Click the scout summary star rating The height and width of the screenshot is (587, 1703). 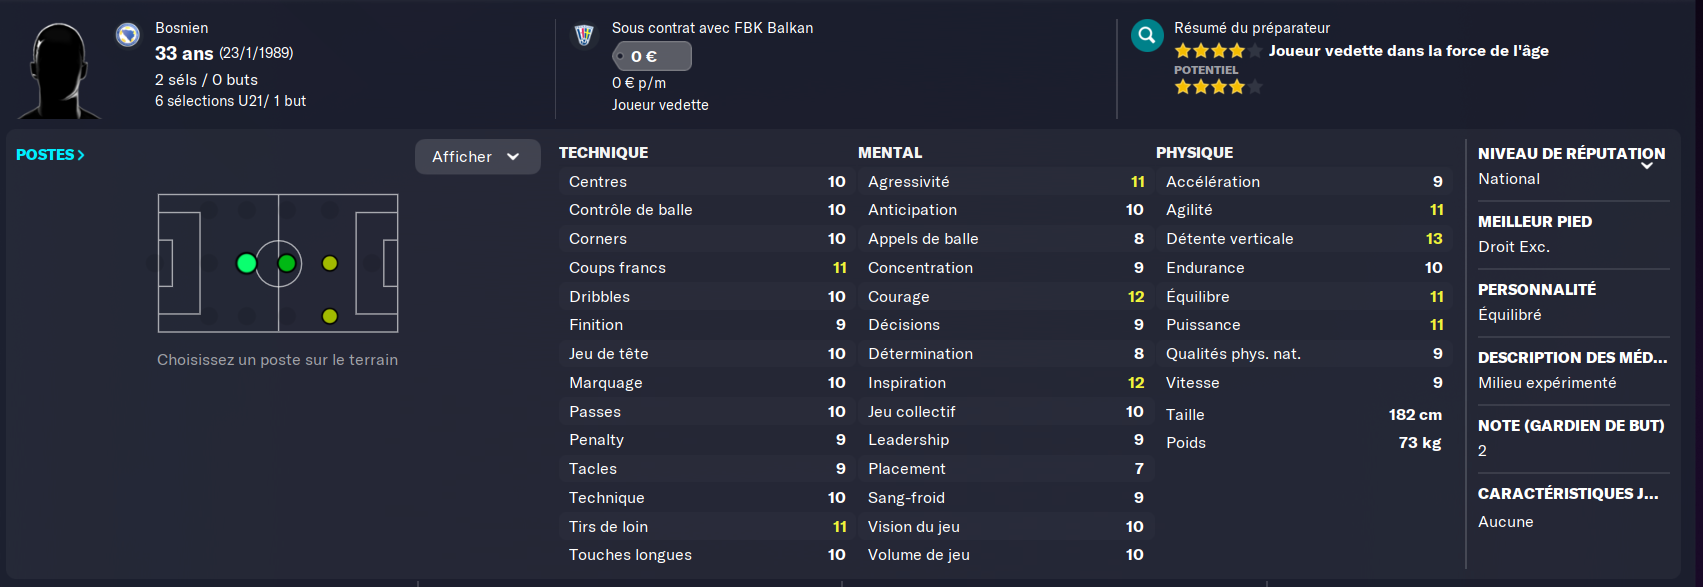[1218, 51]
